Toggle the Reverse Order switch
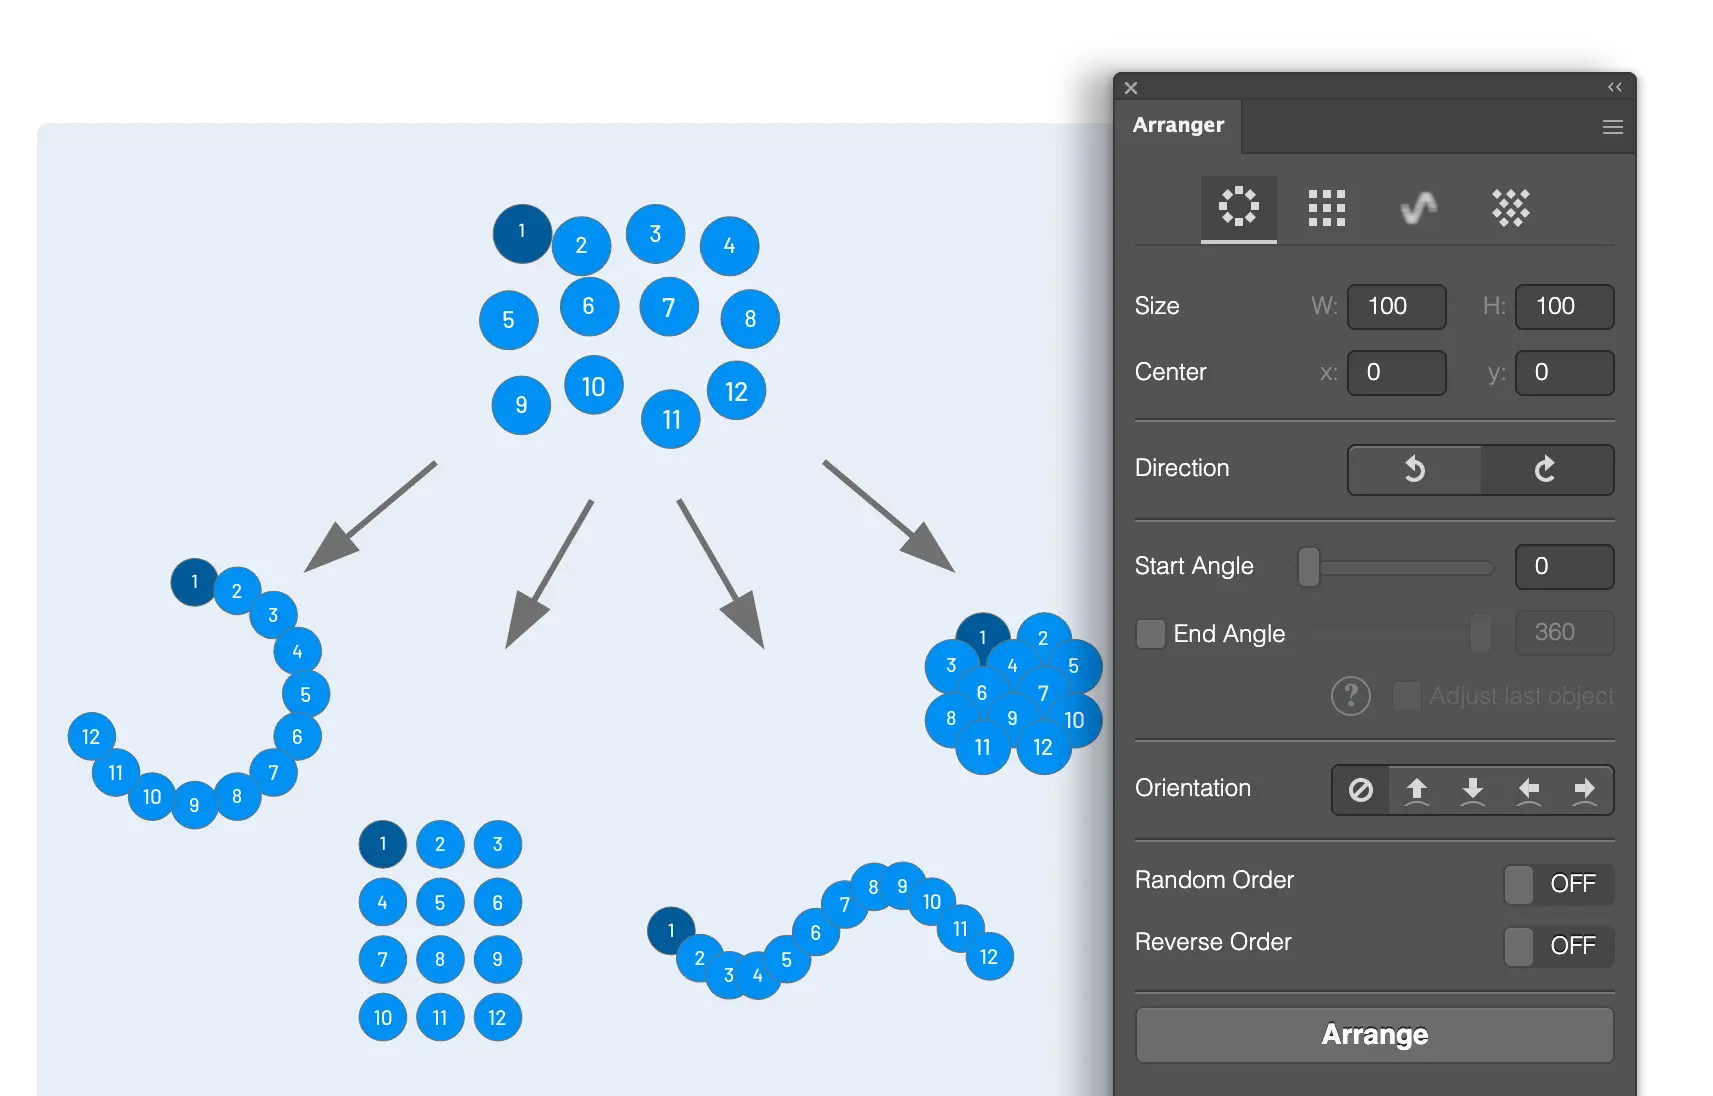 pyautogui.click(x=1559, y=946)
